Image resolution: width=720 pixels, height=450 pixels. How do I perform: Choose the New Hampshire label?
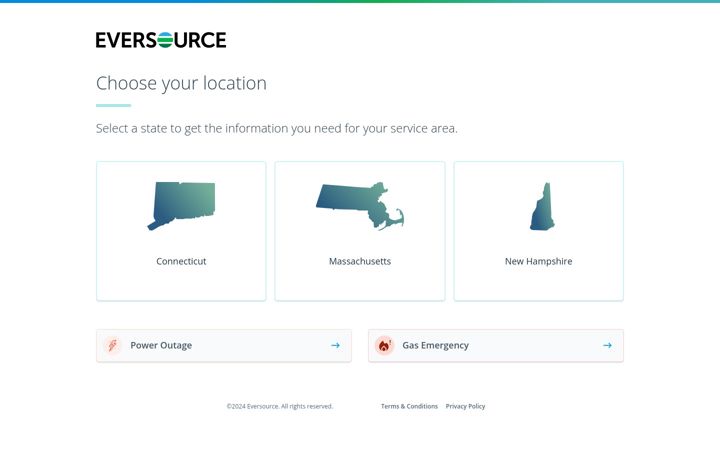coord(539,261)
